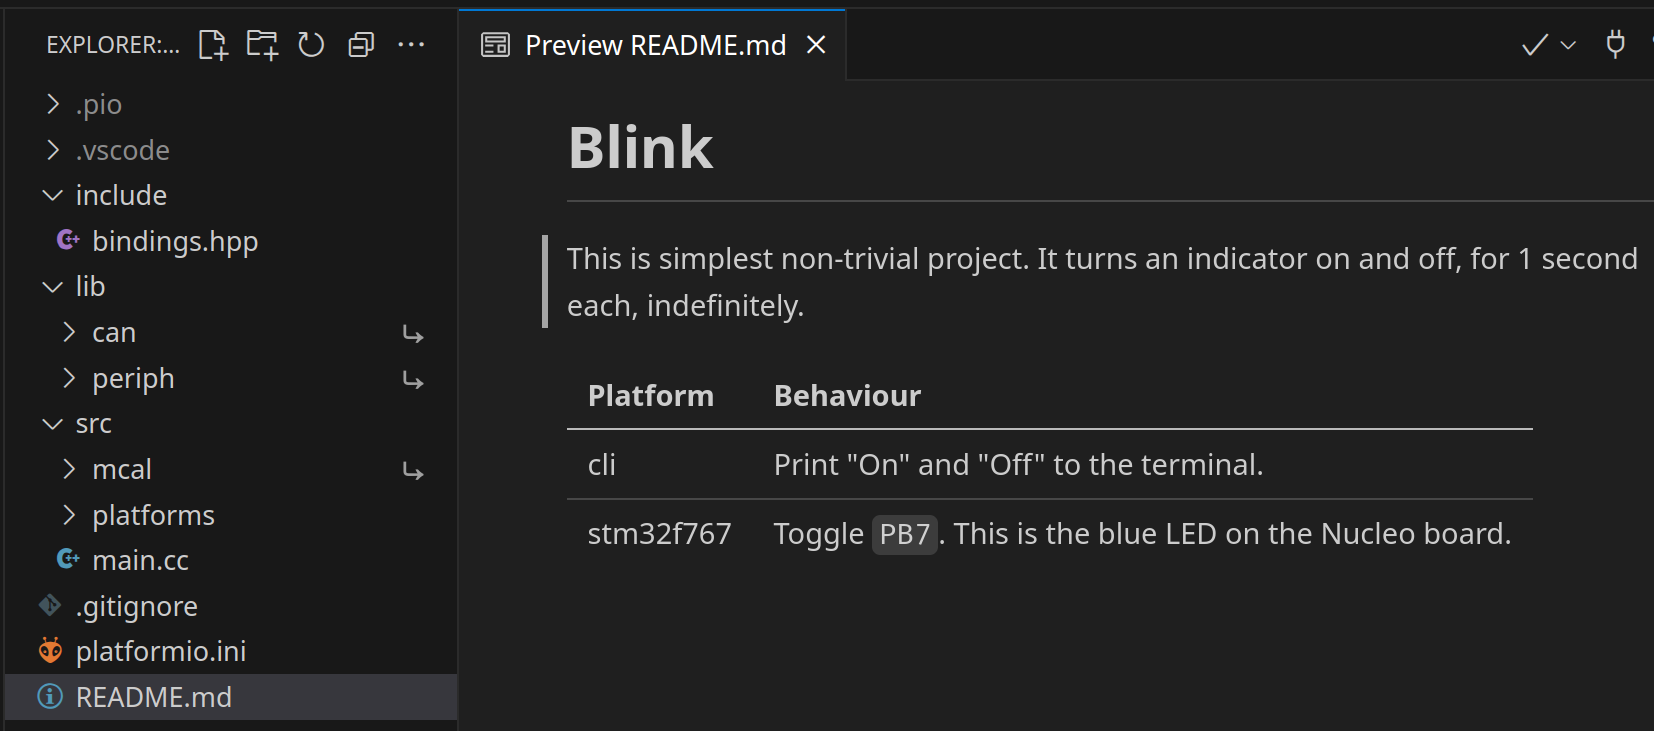Viewport: 1654px width, 731px height.
Task: Click the New Folder icon in Explorer
Action: (x=262, y=45)
